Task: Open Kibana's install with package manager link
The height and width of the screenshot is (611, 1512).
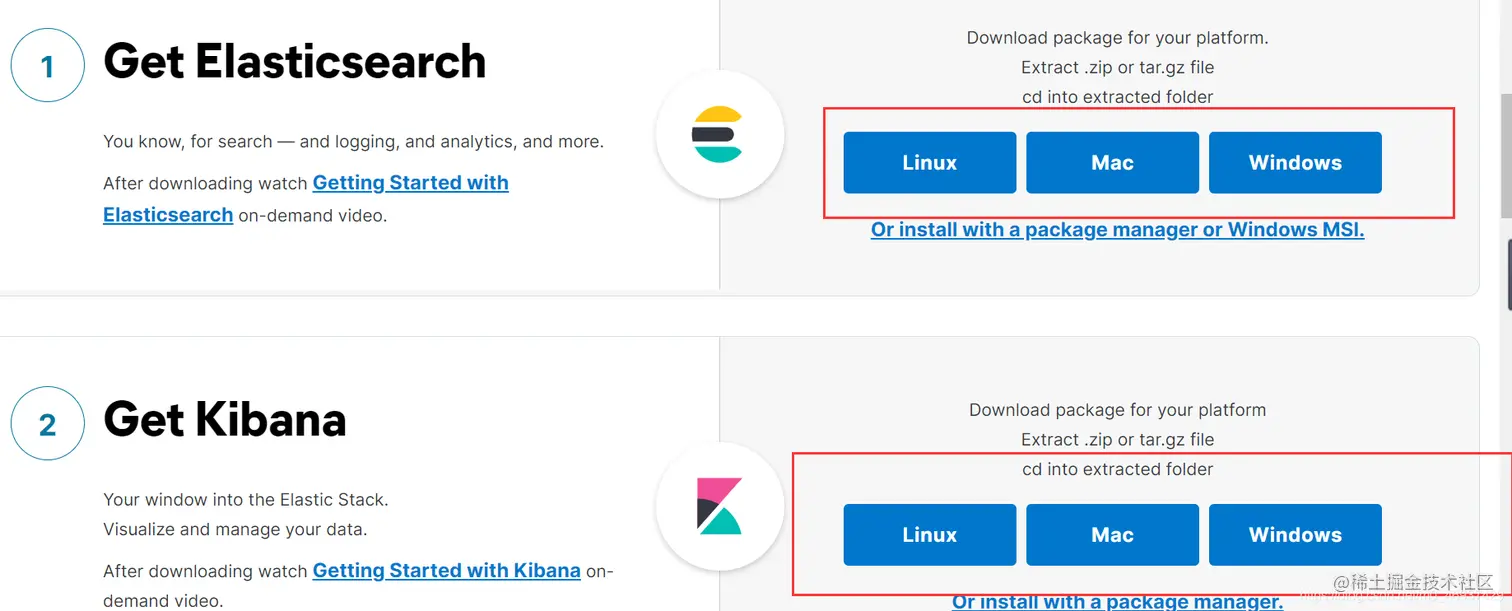Action: [x=1117, y=601]
